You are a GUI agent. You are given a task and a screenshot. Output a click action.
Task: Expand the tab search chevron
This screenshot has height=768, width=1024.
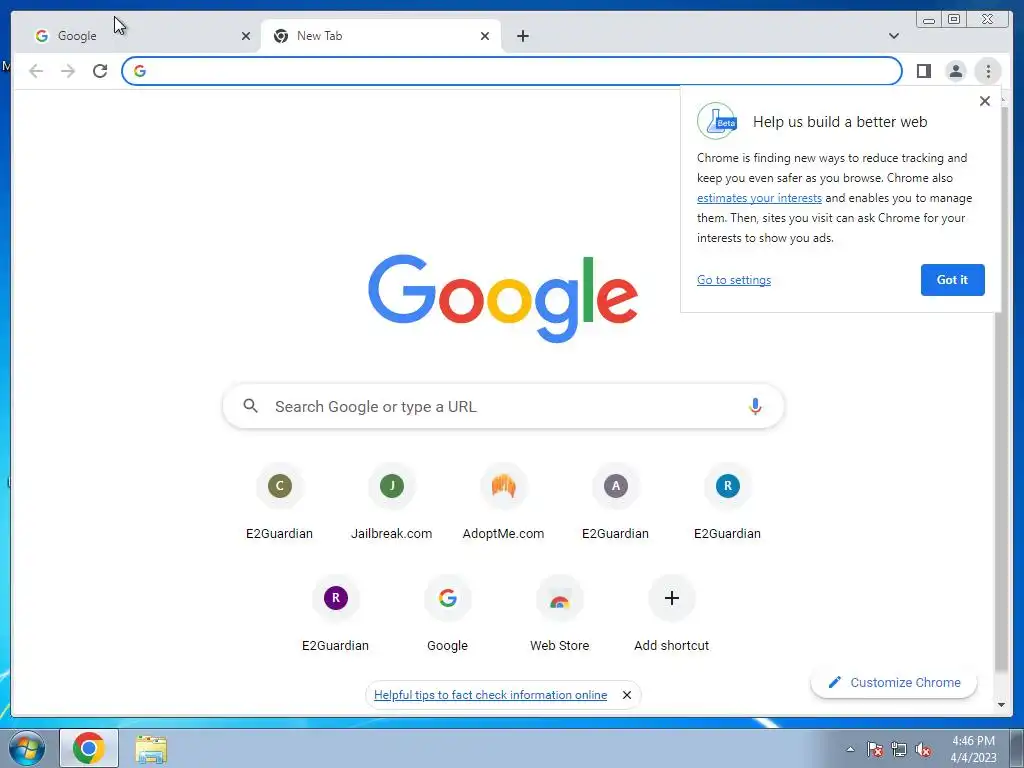[893, 36]
